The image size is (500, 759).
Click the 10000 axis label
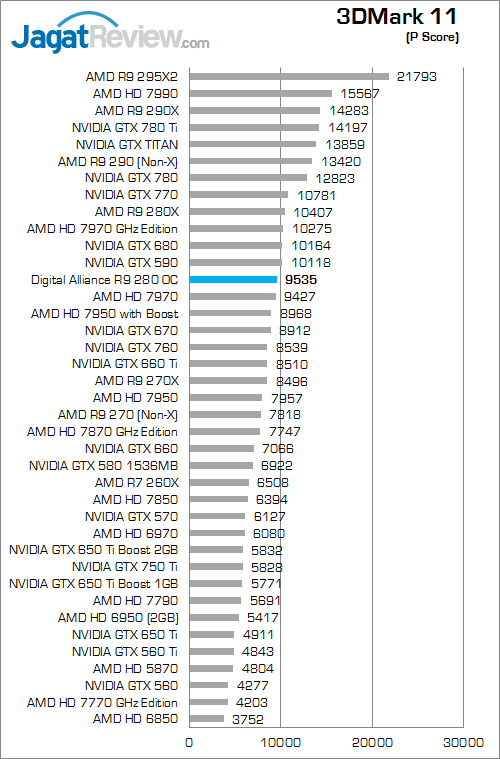coord(280,743)
